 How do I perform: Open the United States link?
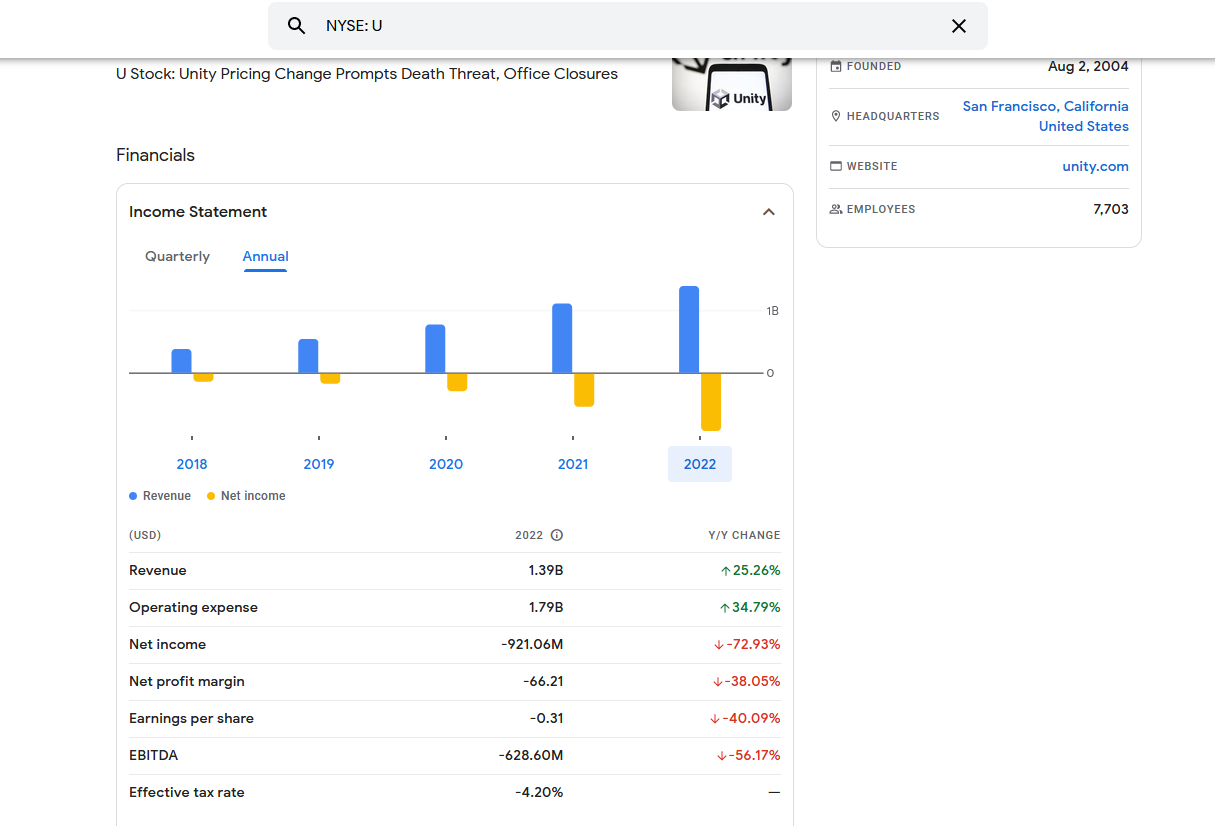[x=1084, y=126]
